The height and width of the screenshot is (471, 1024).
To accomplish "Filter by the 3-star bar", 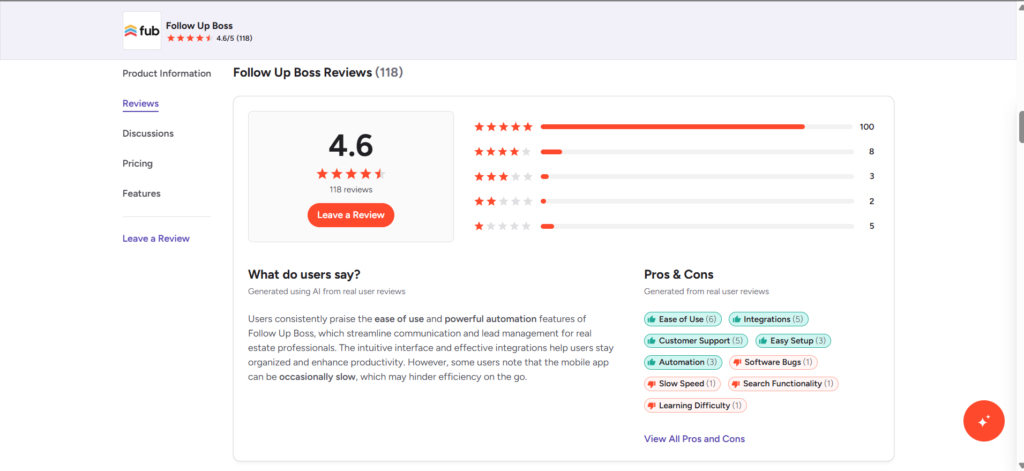I will (697, 176).
